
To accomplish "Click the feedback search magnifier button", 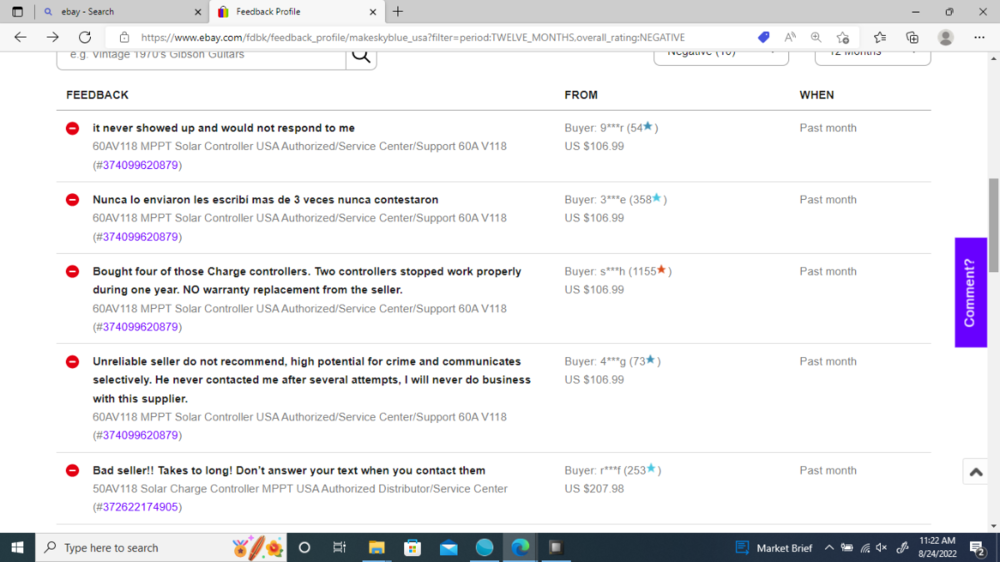I will click(361, 55).
